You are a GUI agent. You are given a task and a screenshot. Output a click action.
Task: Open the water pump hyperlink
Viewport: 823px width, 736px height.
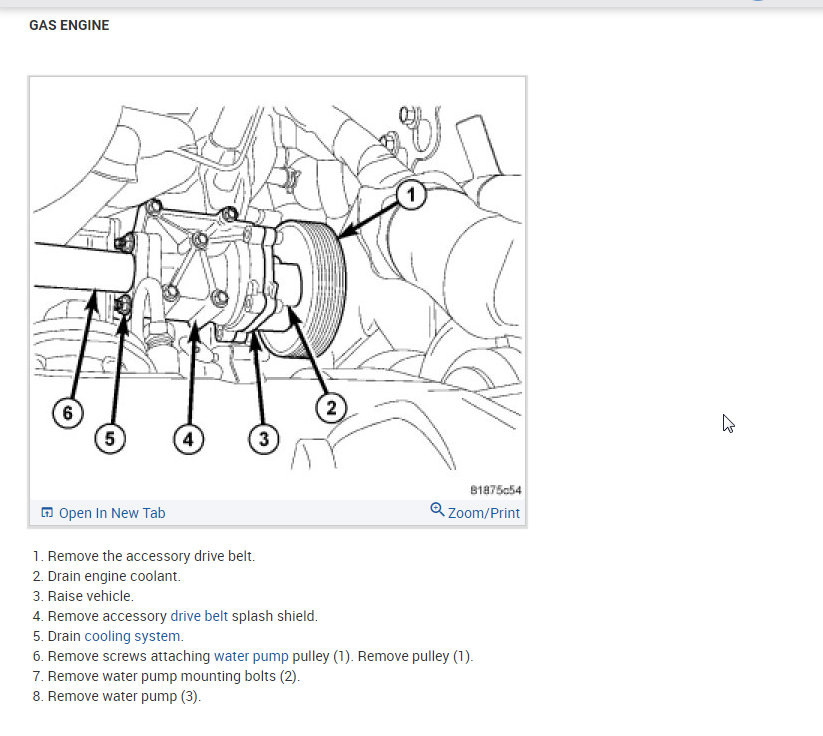[251, 656]
